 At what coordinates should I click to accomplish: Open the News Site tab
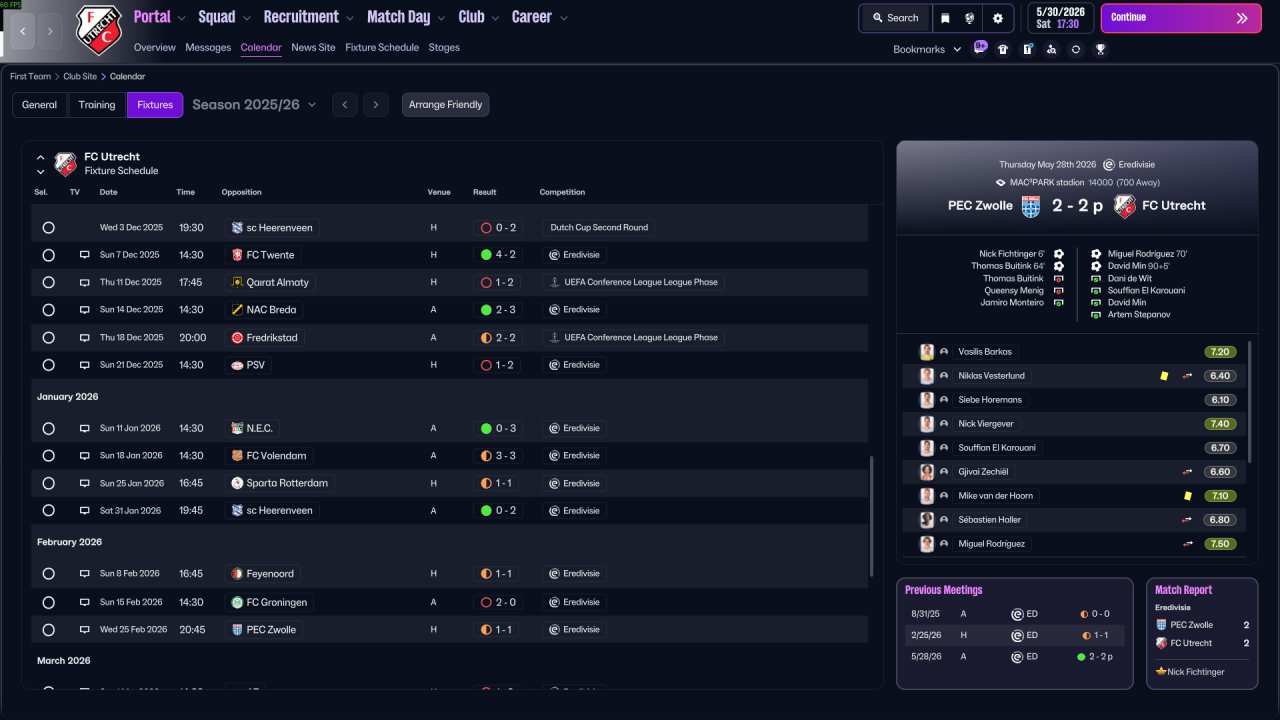pyautogui.click(x=313, y=47)
